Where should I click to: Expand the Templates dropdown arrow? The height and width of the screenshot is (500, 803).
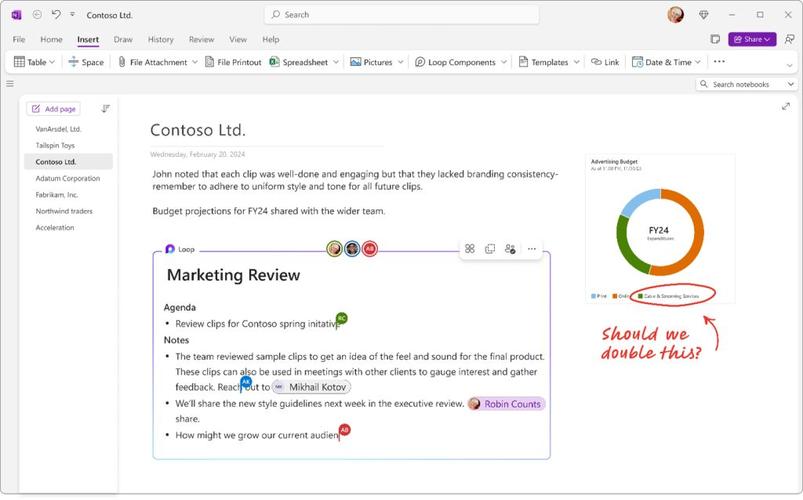pyautogui.click(x=577, y=62)
